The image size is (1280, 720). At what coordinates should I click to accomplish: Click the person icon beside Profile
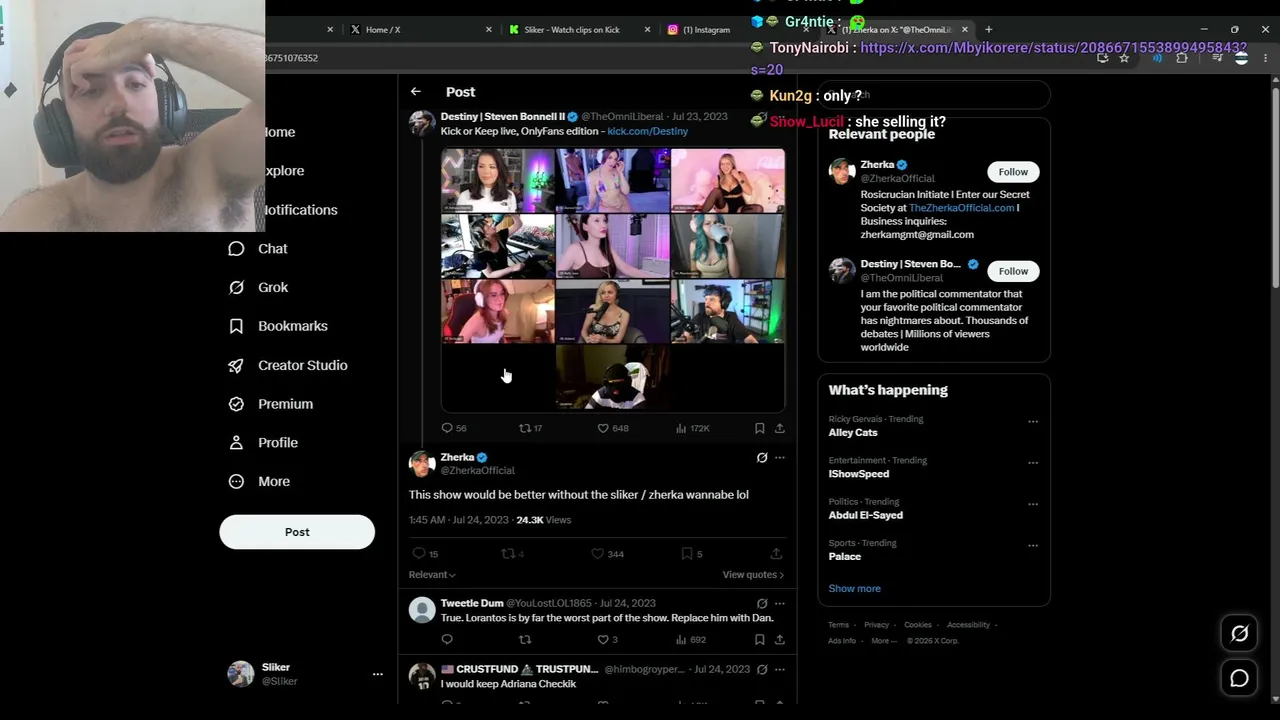click(236, 443)
